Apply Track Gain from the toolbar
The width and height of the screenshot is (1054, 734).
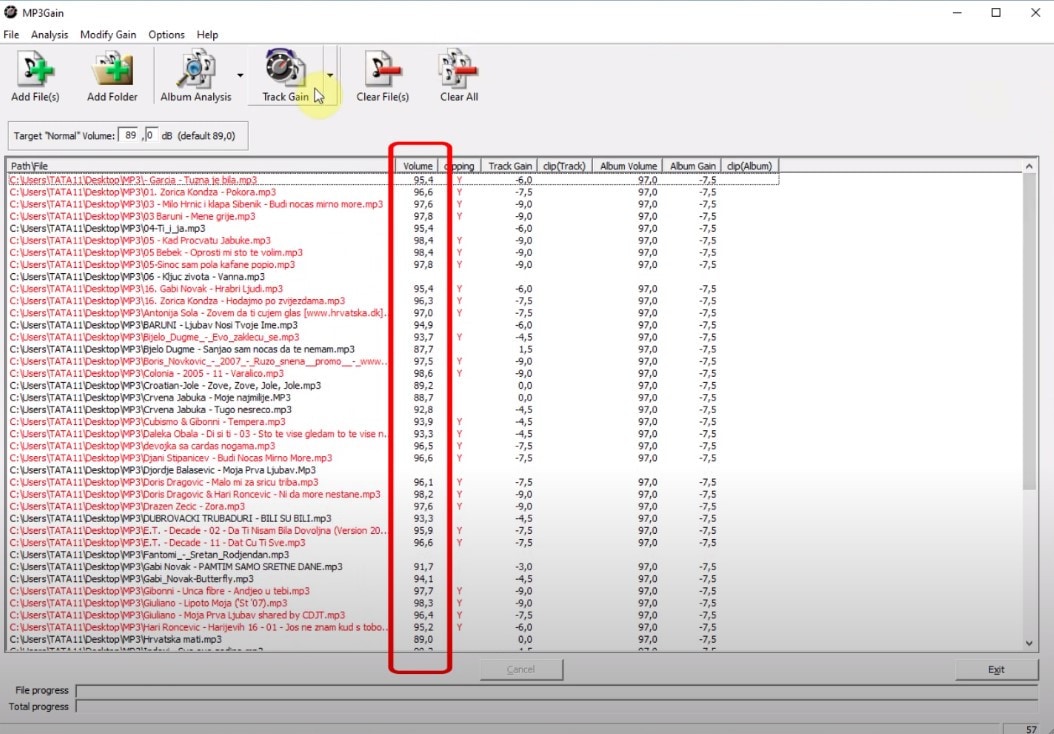tap(286, 76)
